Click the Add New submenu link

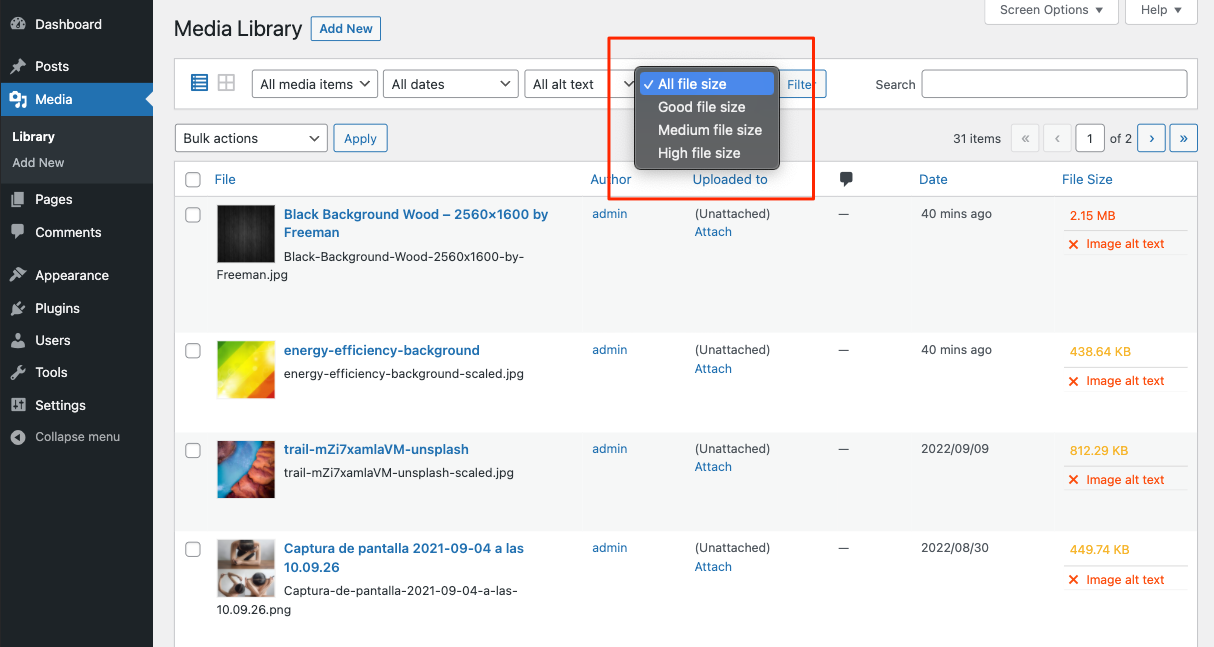38,162
